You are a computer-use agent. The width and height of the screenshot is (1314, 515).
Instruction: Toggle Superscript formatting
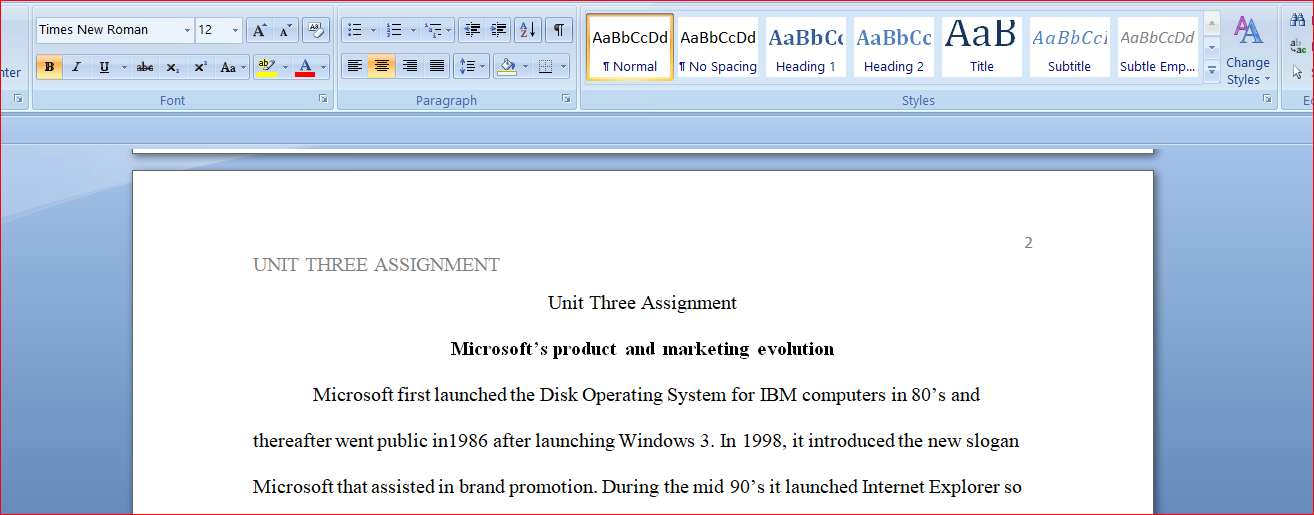pyautogui.click(x=200, y=67)
